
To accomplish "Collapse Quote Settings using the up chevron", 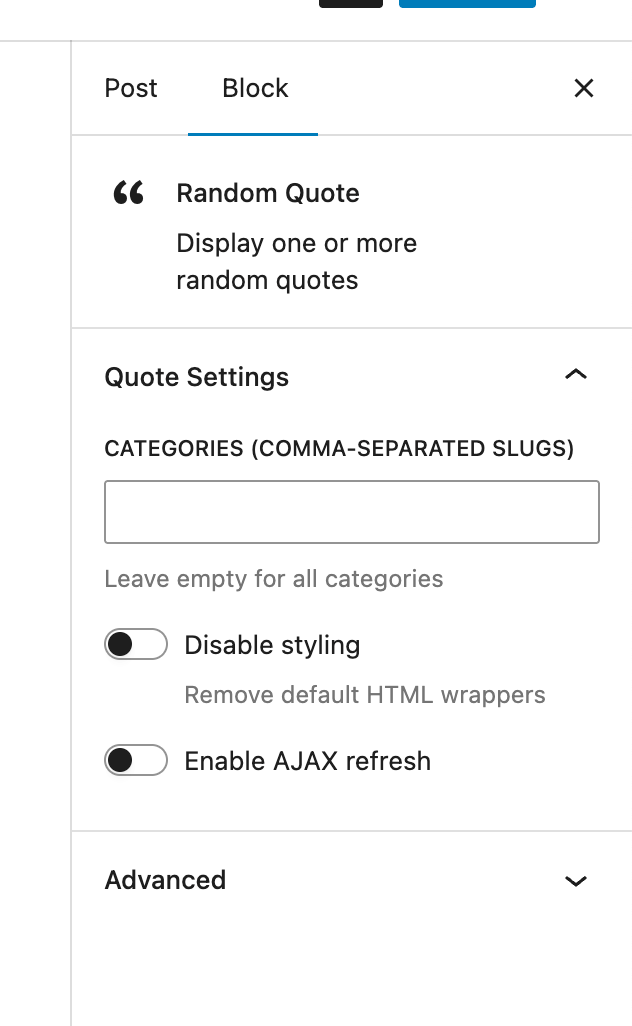I will pos(575,376).
